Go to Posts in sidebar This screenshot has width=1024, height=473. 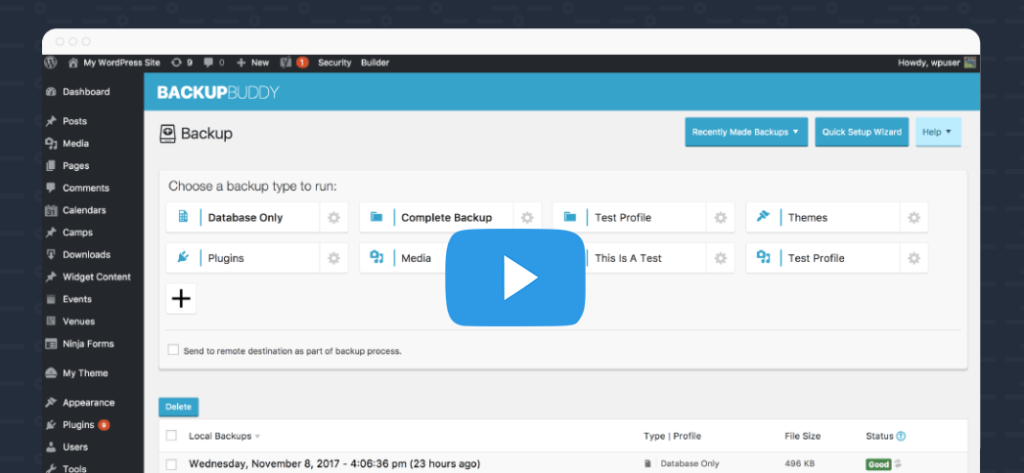pos(74,121)
